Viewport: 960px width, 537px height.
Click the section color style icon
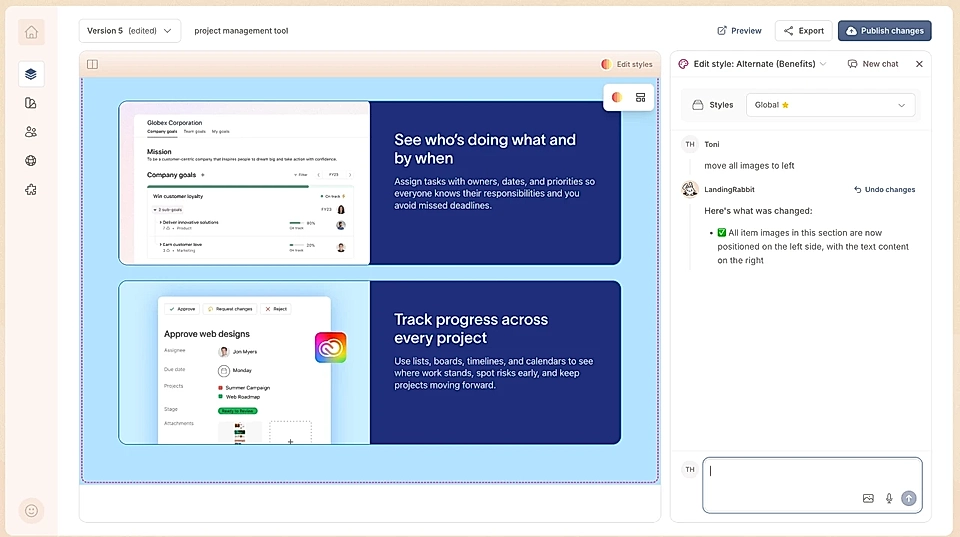(x=617, y=97)
